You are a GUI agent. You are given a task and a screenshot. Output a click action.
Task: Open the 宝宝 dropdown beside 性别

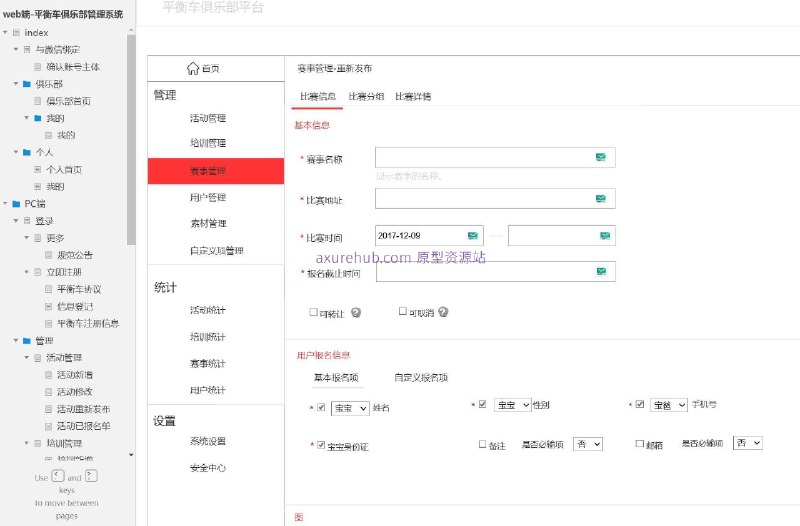point(513,405)
